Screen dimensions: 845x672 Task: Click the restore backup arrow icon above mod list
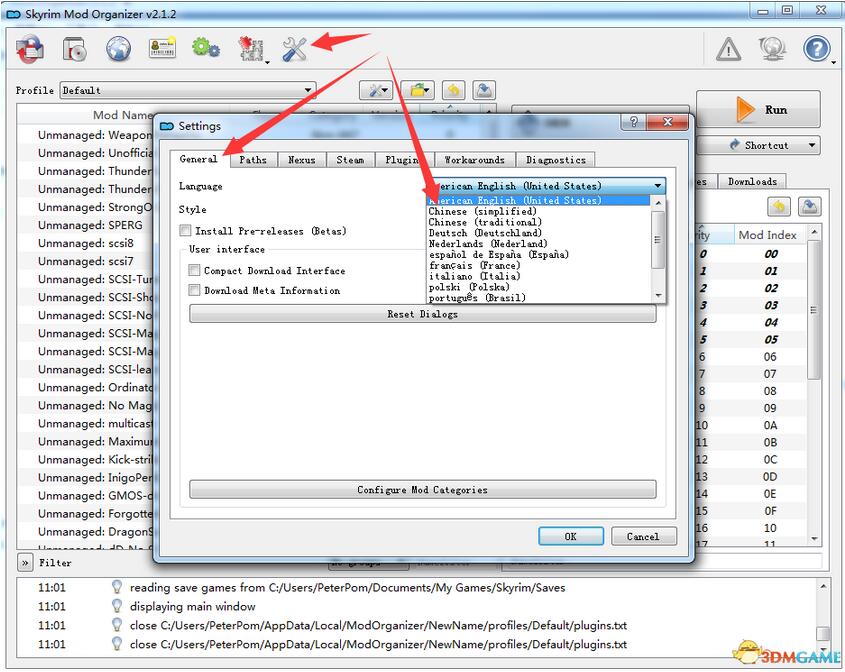(454, 90)
